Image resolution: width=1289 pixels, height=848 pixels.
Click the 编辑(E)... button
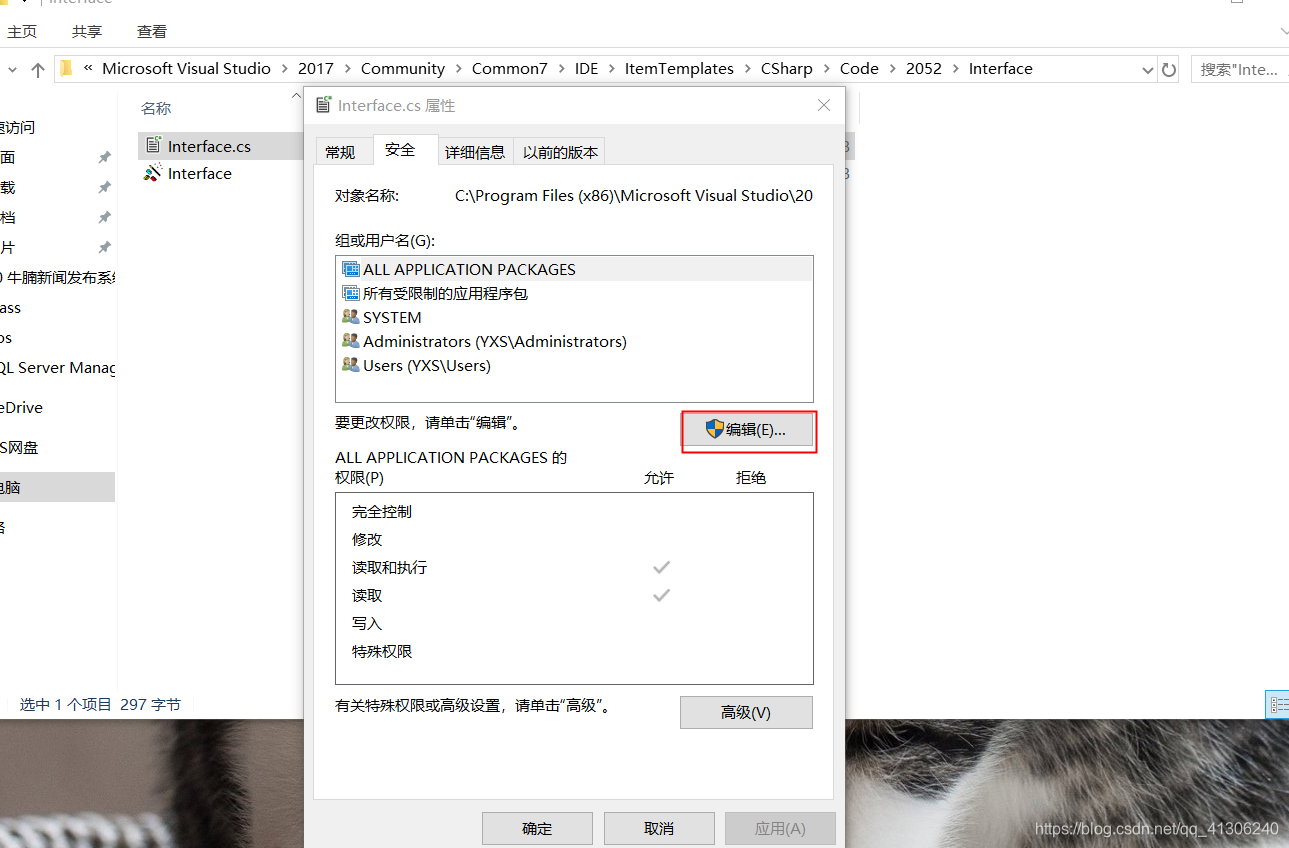(x=746, y=430)
